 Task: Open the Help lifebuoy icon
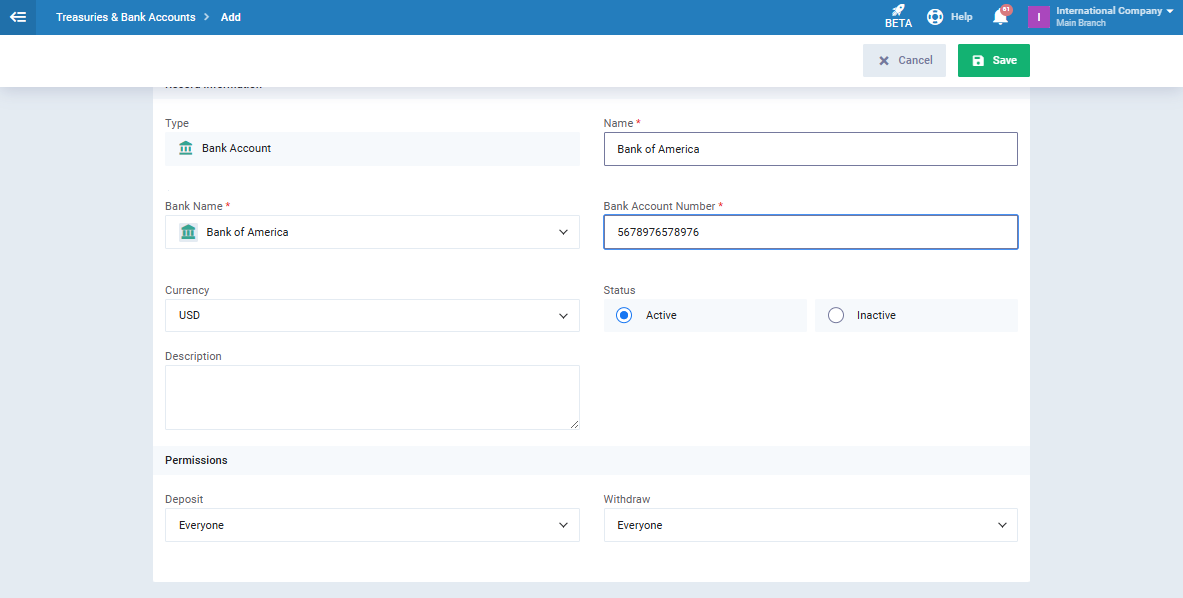click(x=935, y=17)
